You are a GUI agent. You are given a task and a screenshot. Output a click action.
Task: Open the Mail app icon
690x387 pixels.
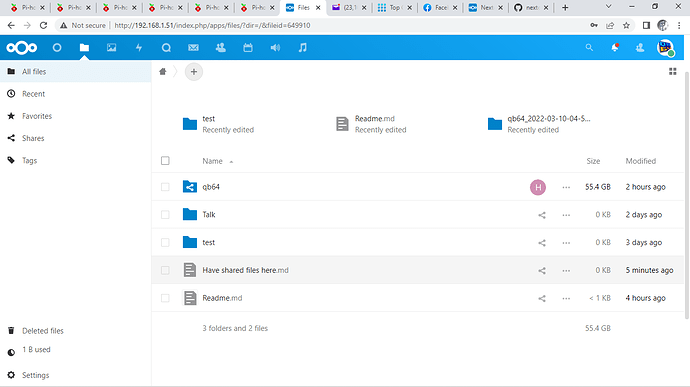pos(193,48)
